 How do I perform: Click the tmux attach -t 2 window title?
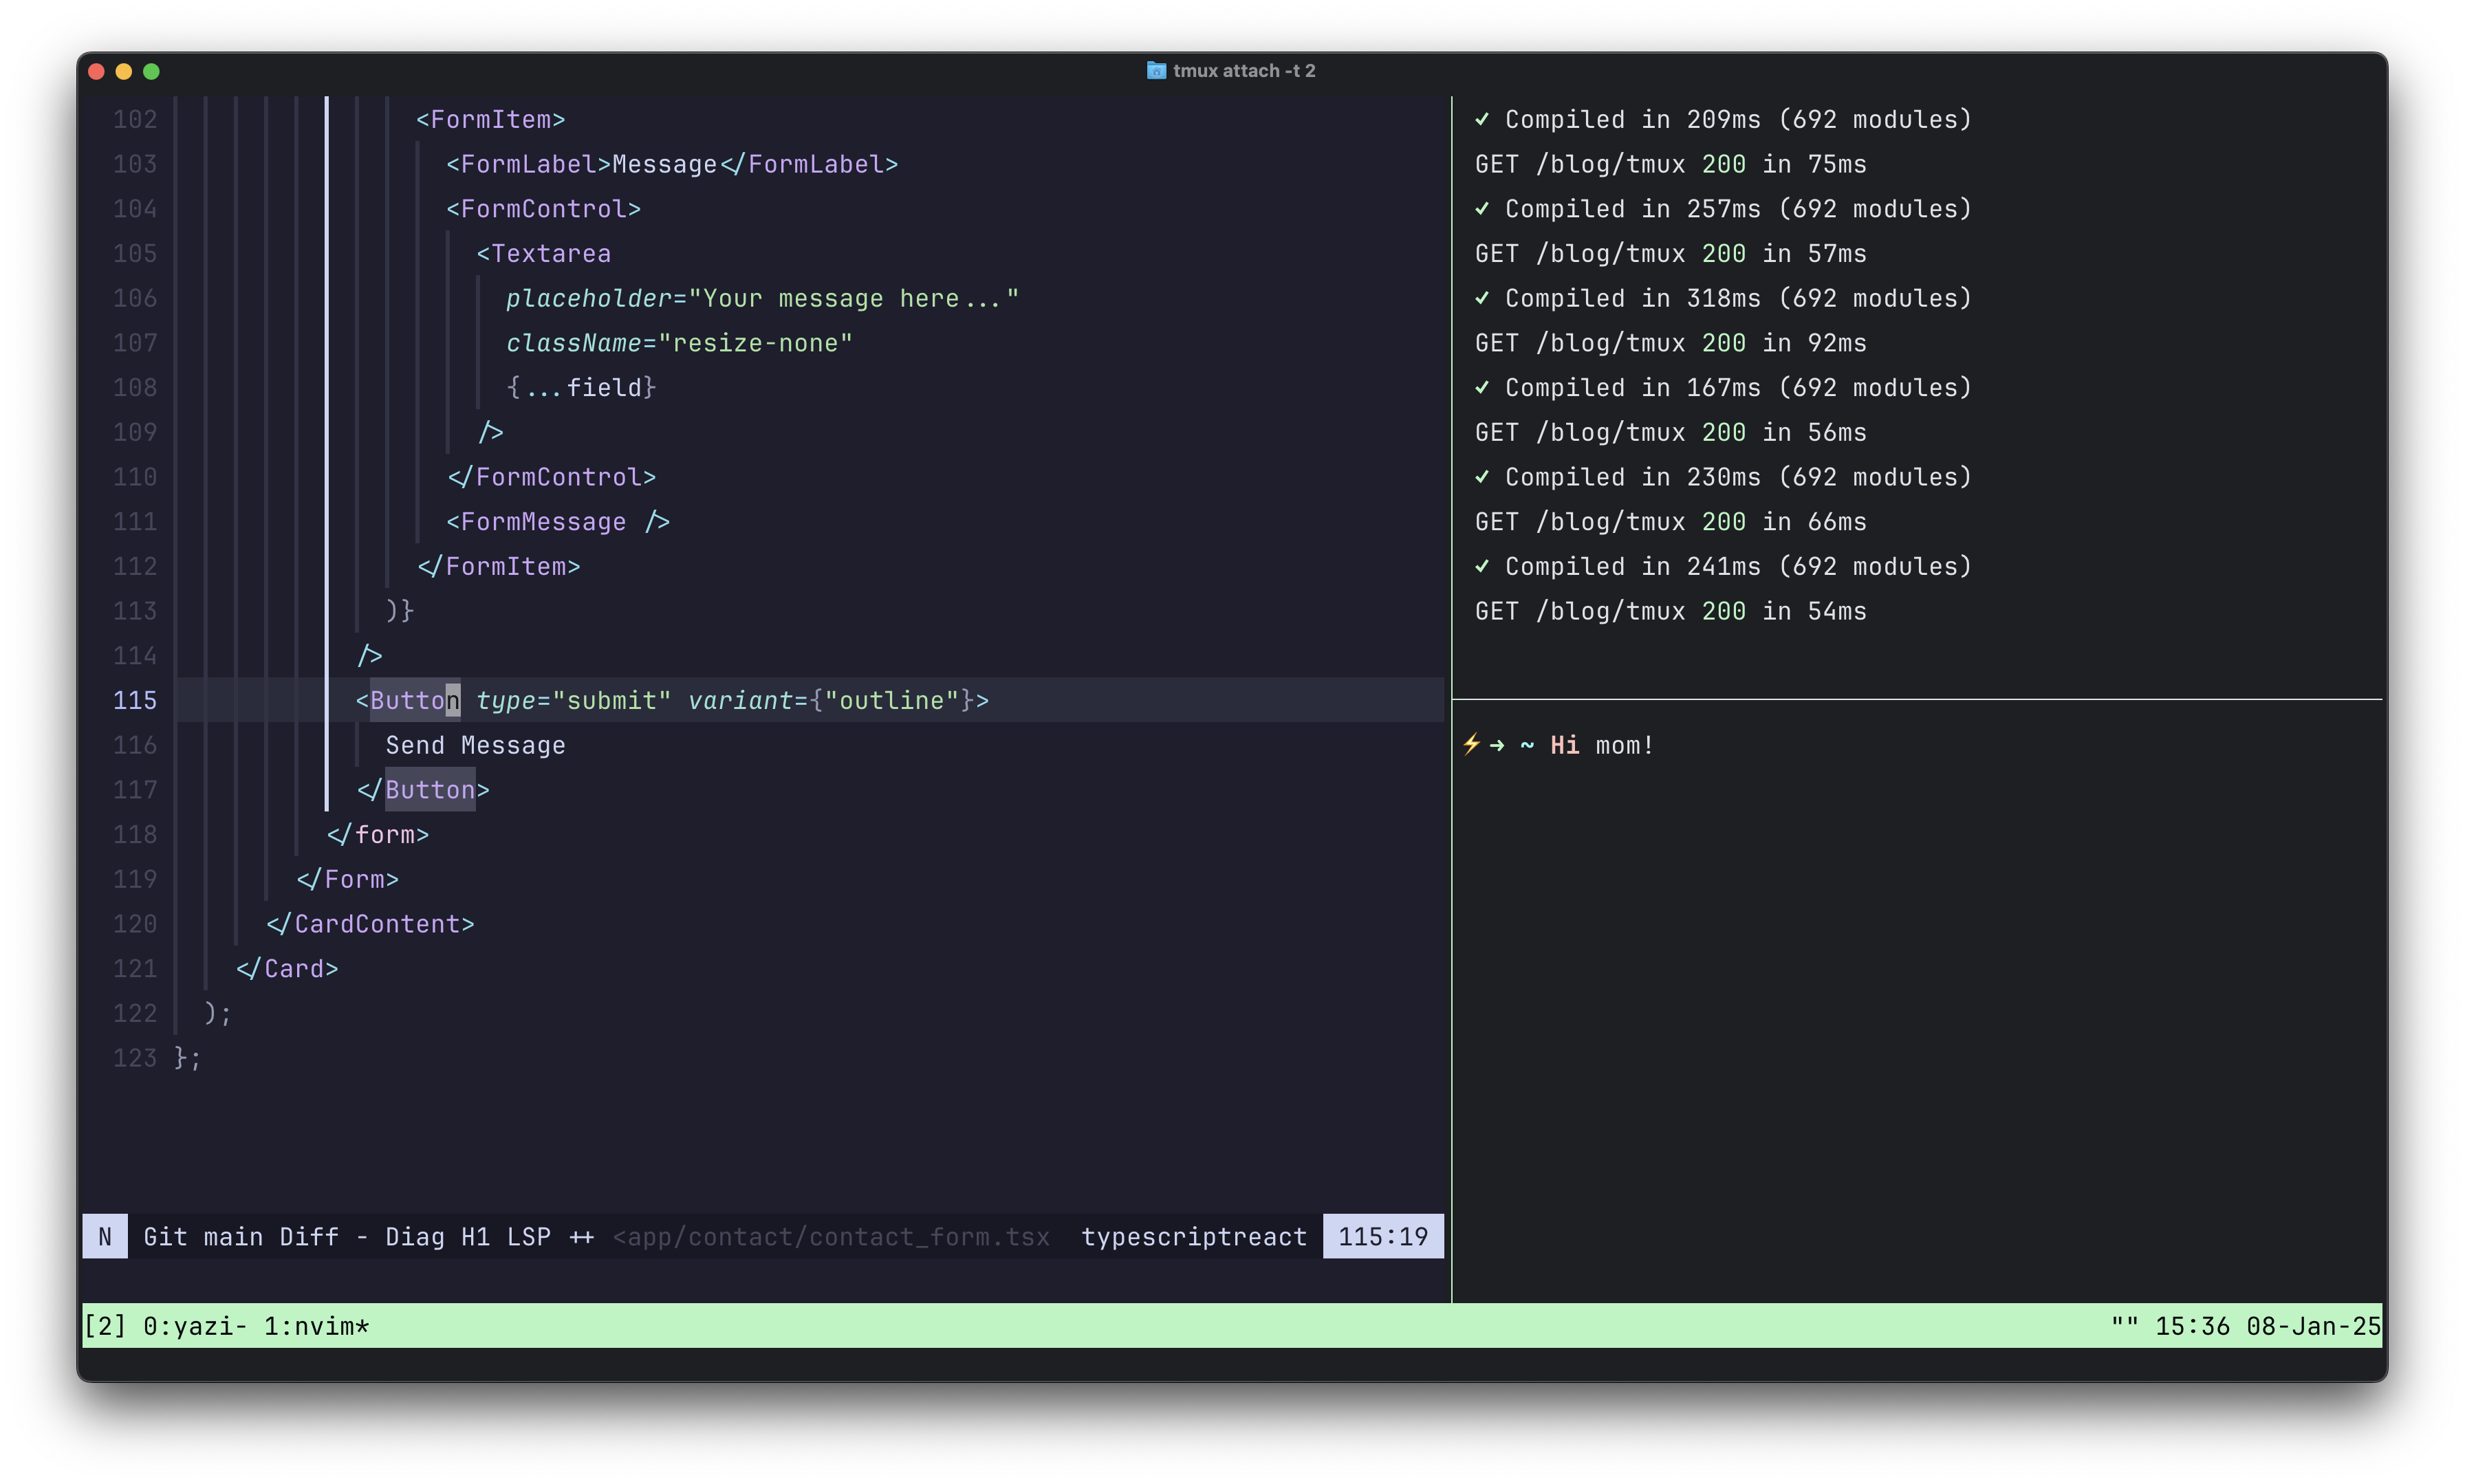(x=1244, y=71)
